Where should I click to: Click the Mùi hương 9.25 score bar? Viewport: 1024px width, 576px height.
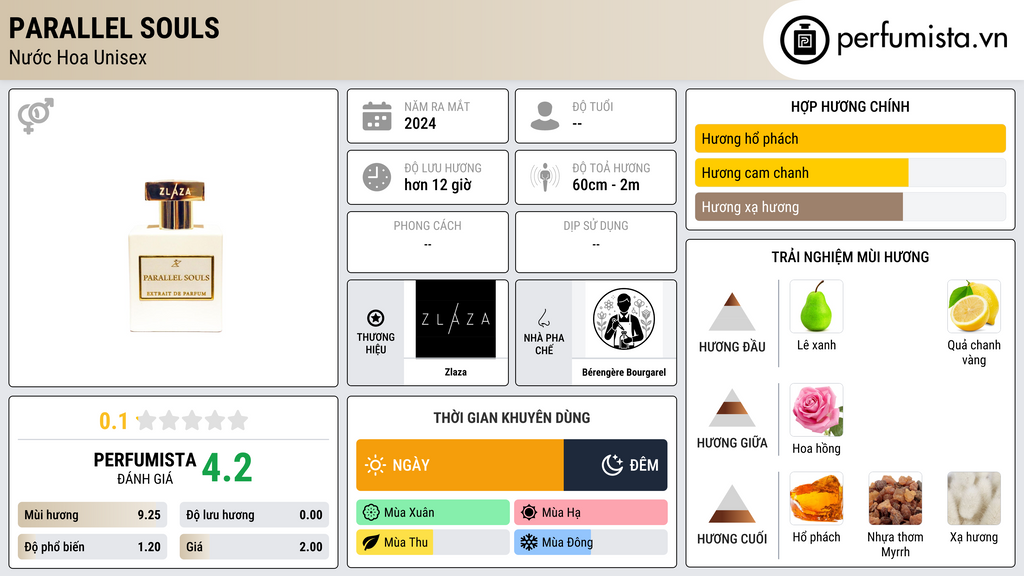[x=92, y=515]
